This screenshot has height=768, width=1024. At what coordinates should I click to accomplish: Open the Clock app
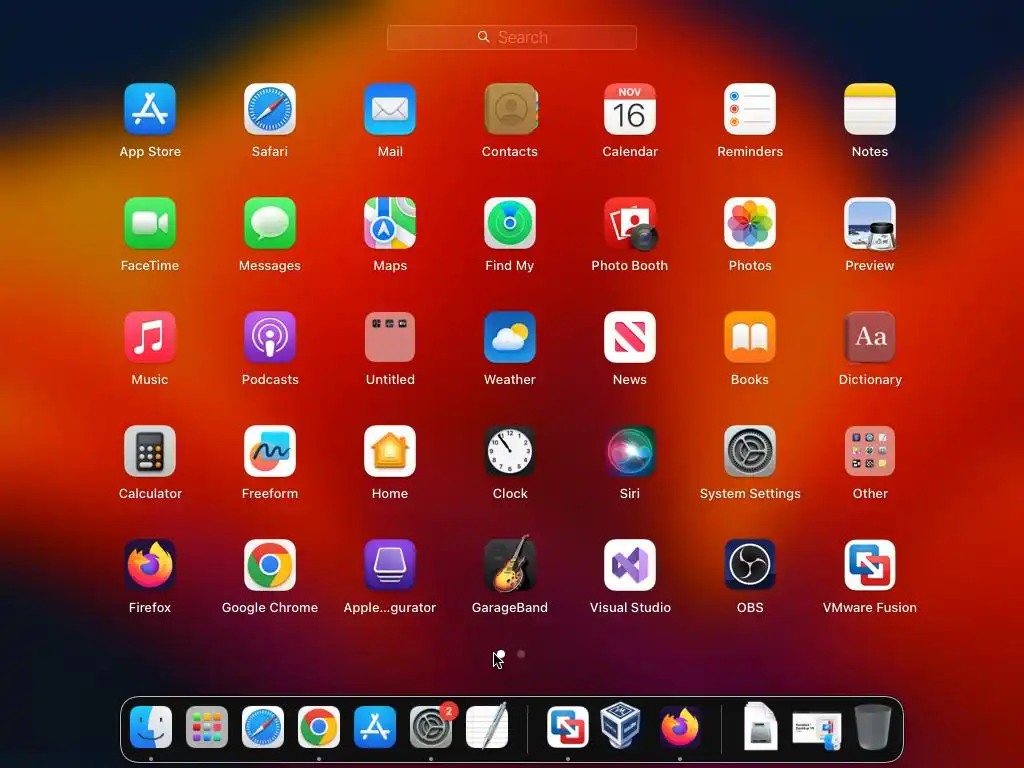[510, 451]
